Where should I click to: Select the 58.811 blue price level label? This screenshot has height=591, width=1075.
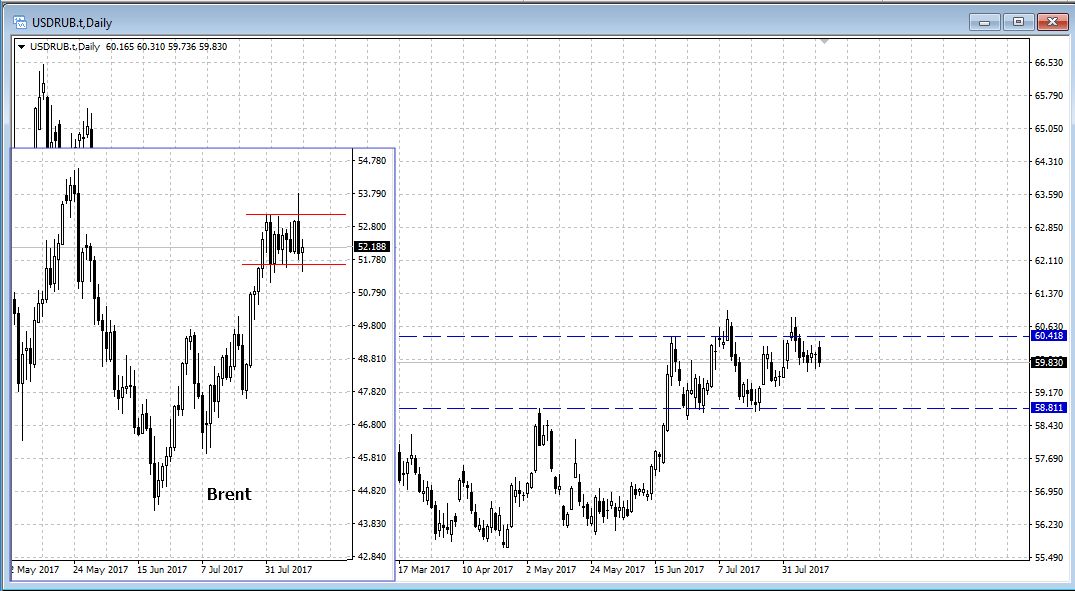coord(1048,408)
